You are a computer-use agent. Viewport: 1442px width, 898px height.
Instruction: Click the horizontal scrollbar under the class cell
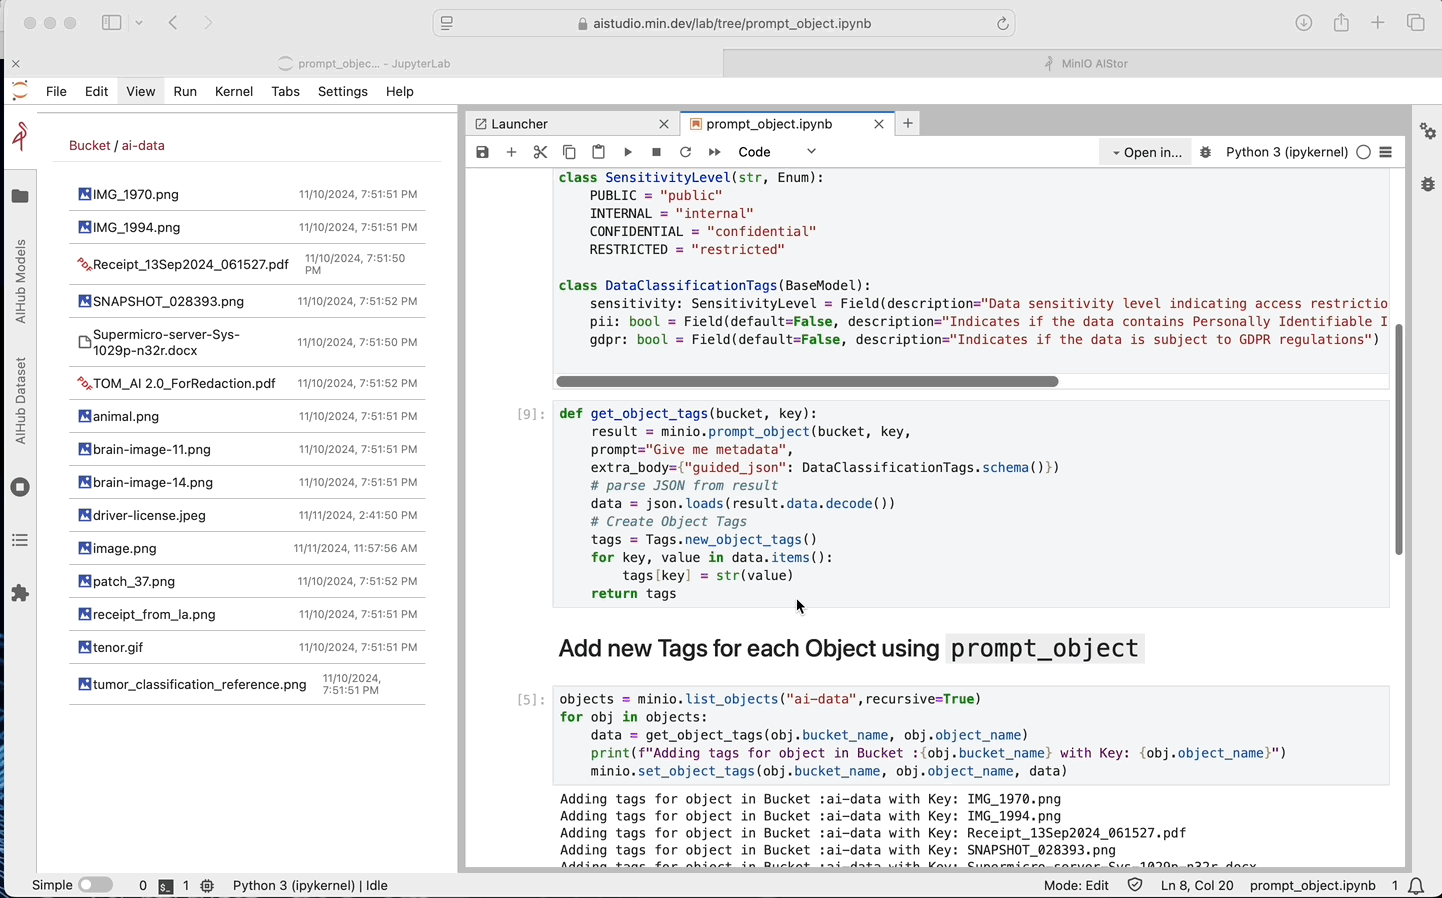(x=807, y=381)
